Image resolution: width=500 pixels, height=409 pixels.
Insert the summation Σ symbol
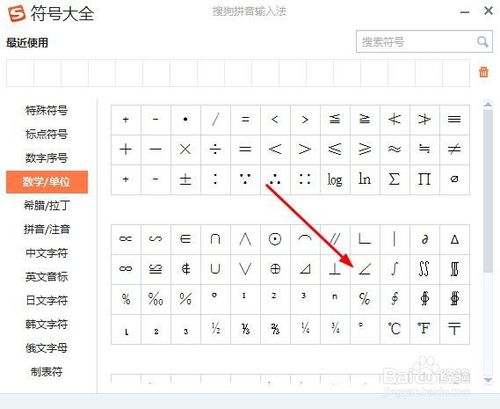click(395, 179)
